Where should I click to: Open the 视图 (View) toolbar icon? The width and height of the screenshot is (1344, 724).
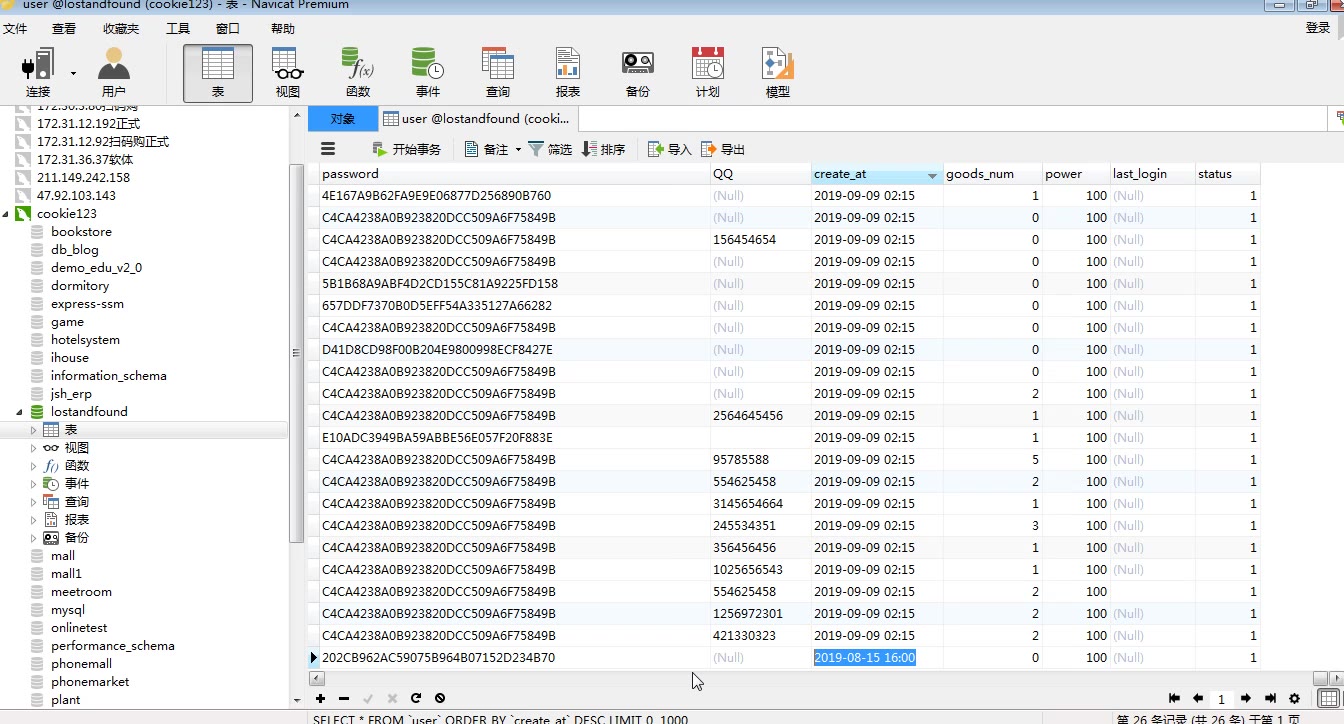coord(288,73)
